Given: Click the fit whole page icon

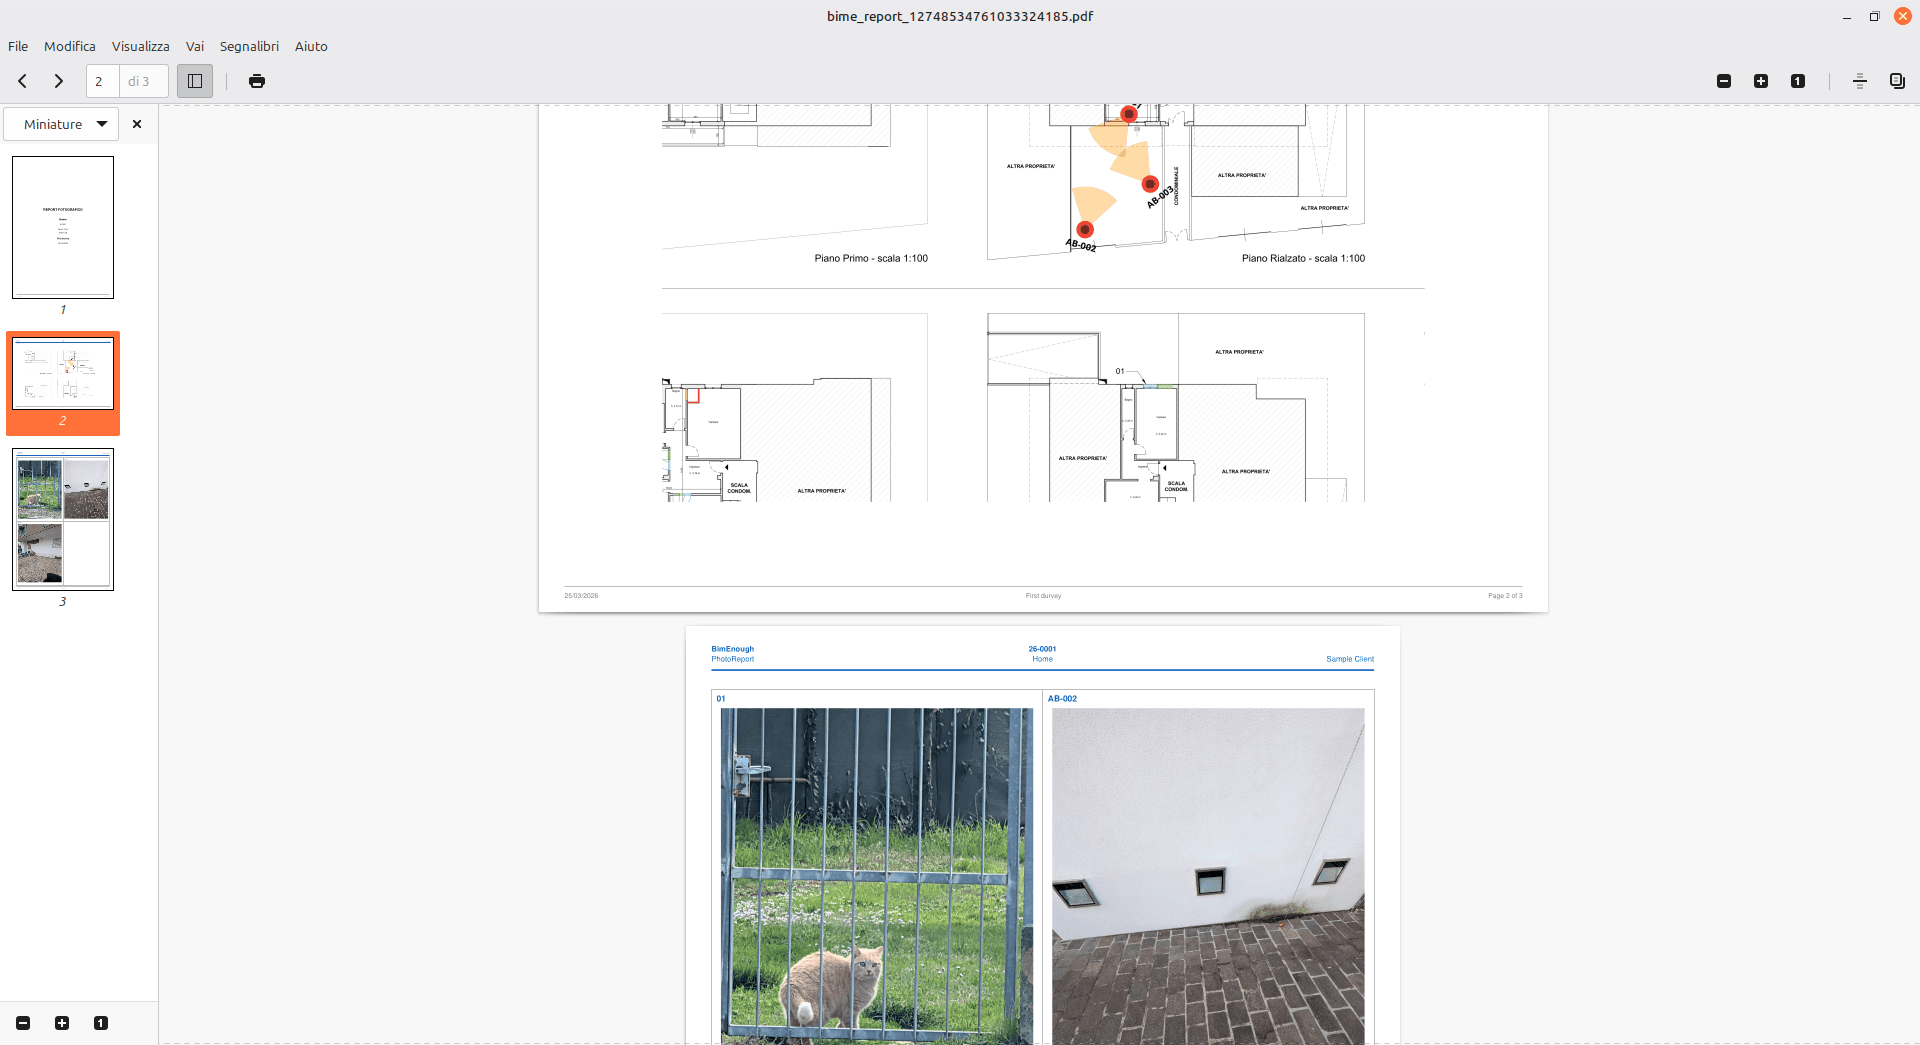Looking at the screenshot, I should click(1897, 81).
